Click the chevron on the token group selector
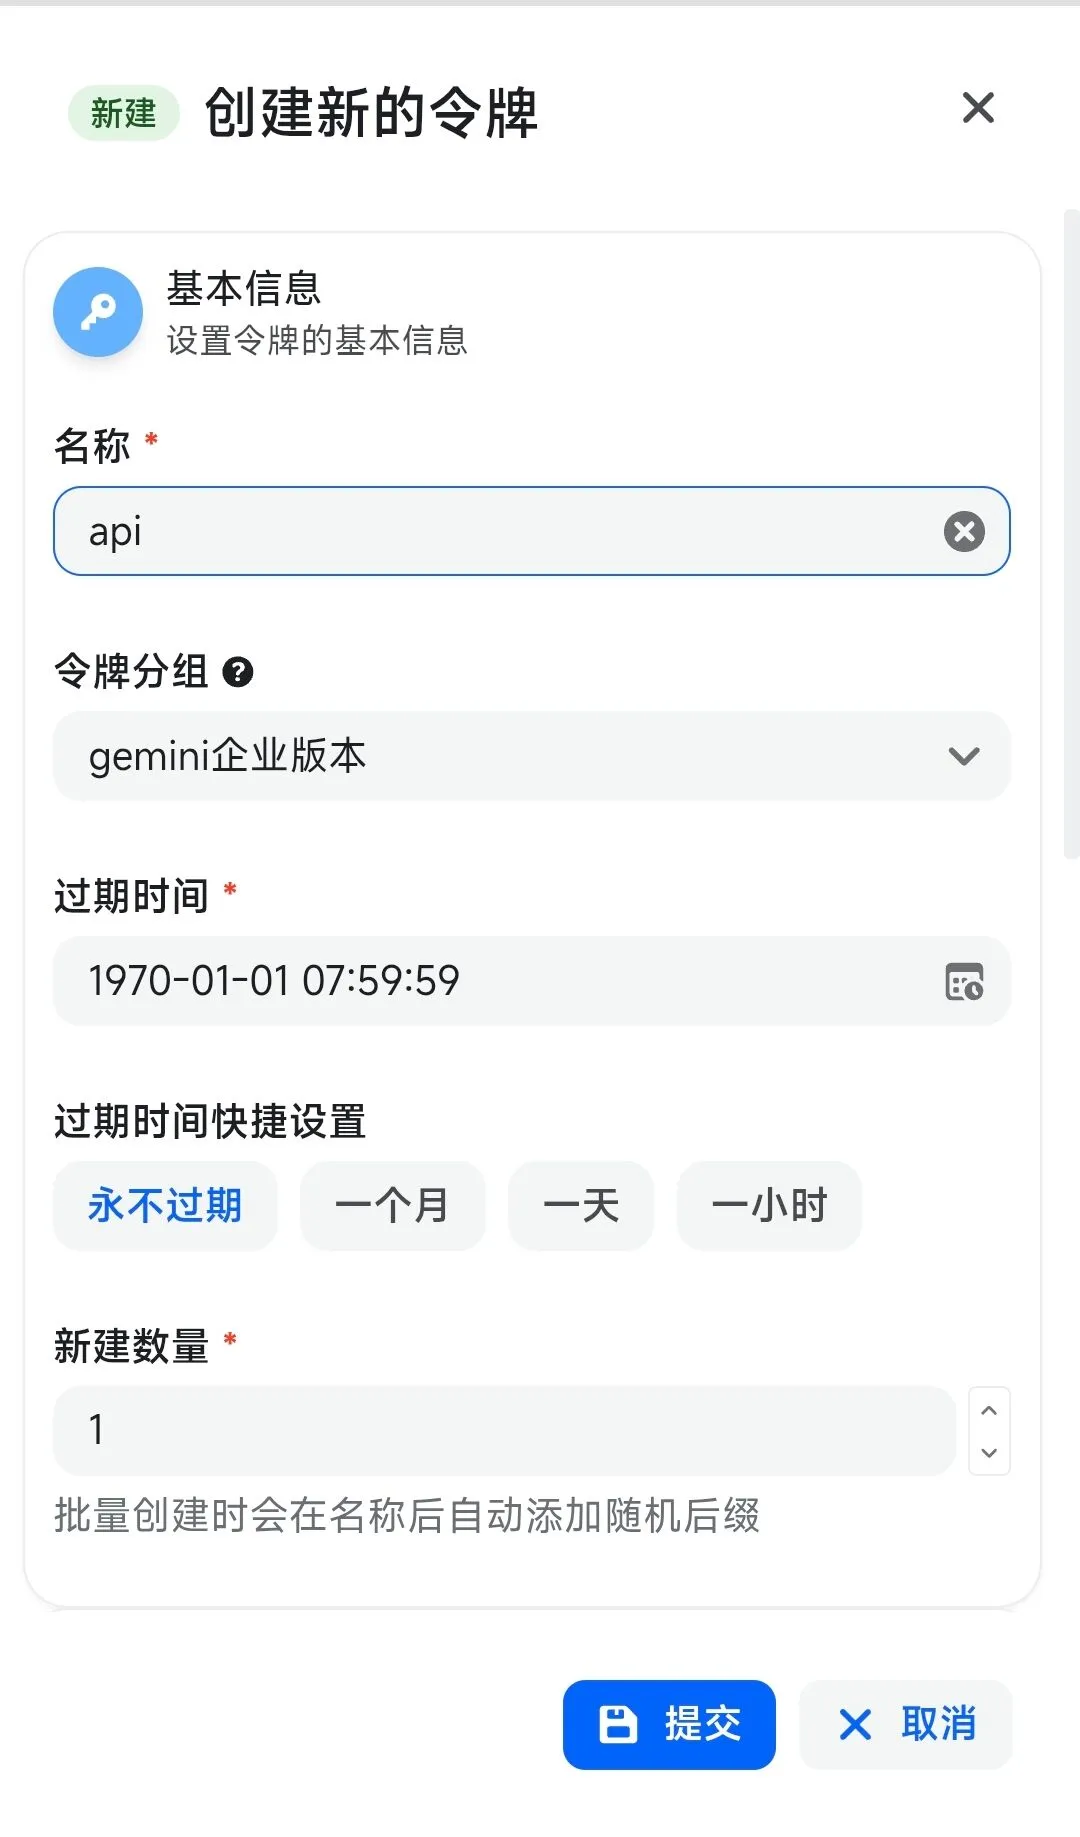 963,757
